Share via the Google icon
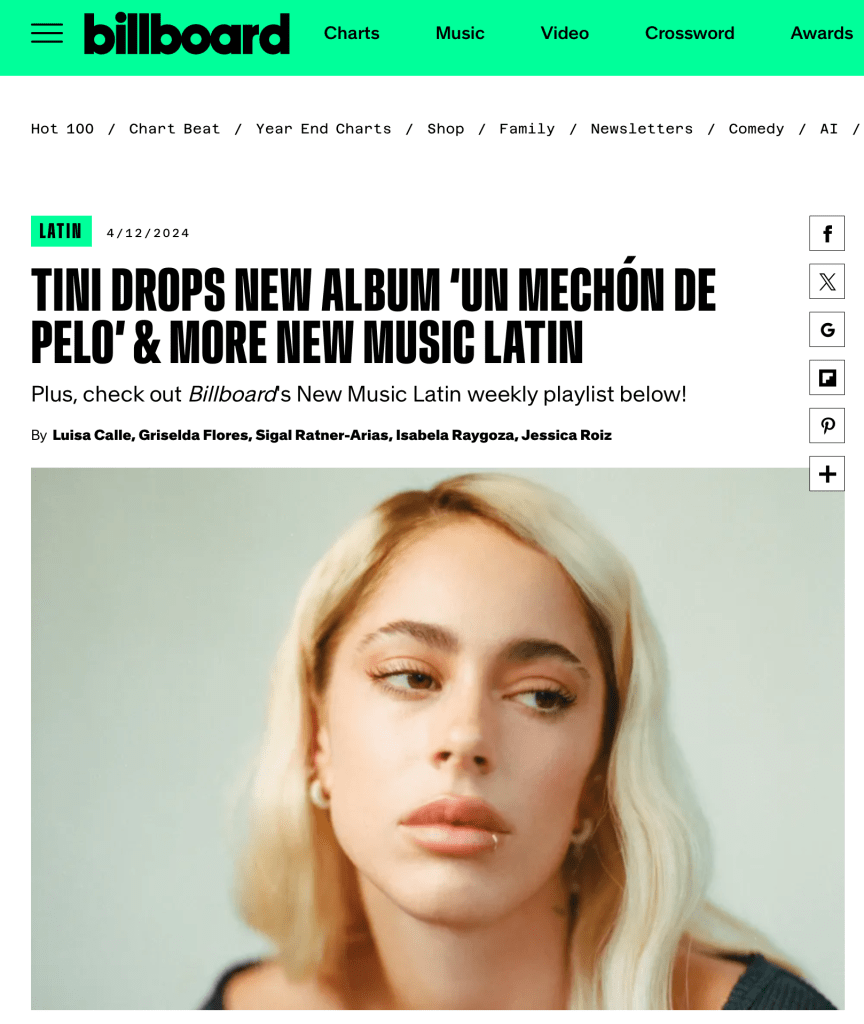The width and height of the screenshot is (864, 1024). click(827, 329)
